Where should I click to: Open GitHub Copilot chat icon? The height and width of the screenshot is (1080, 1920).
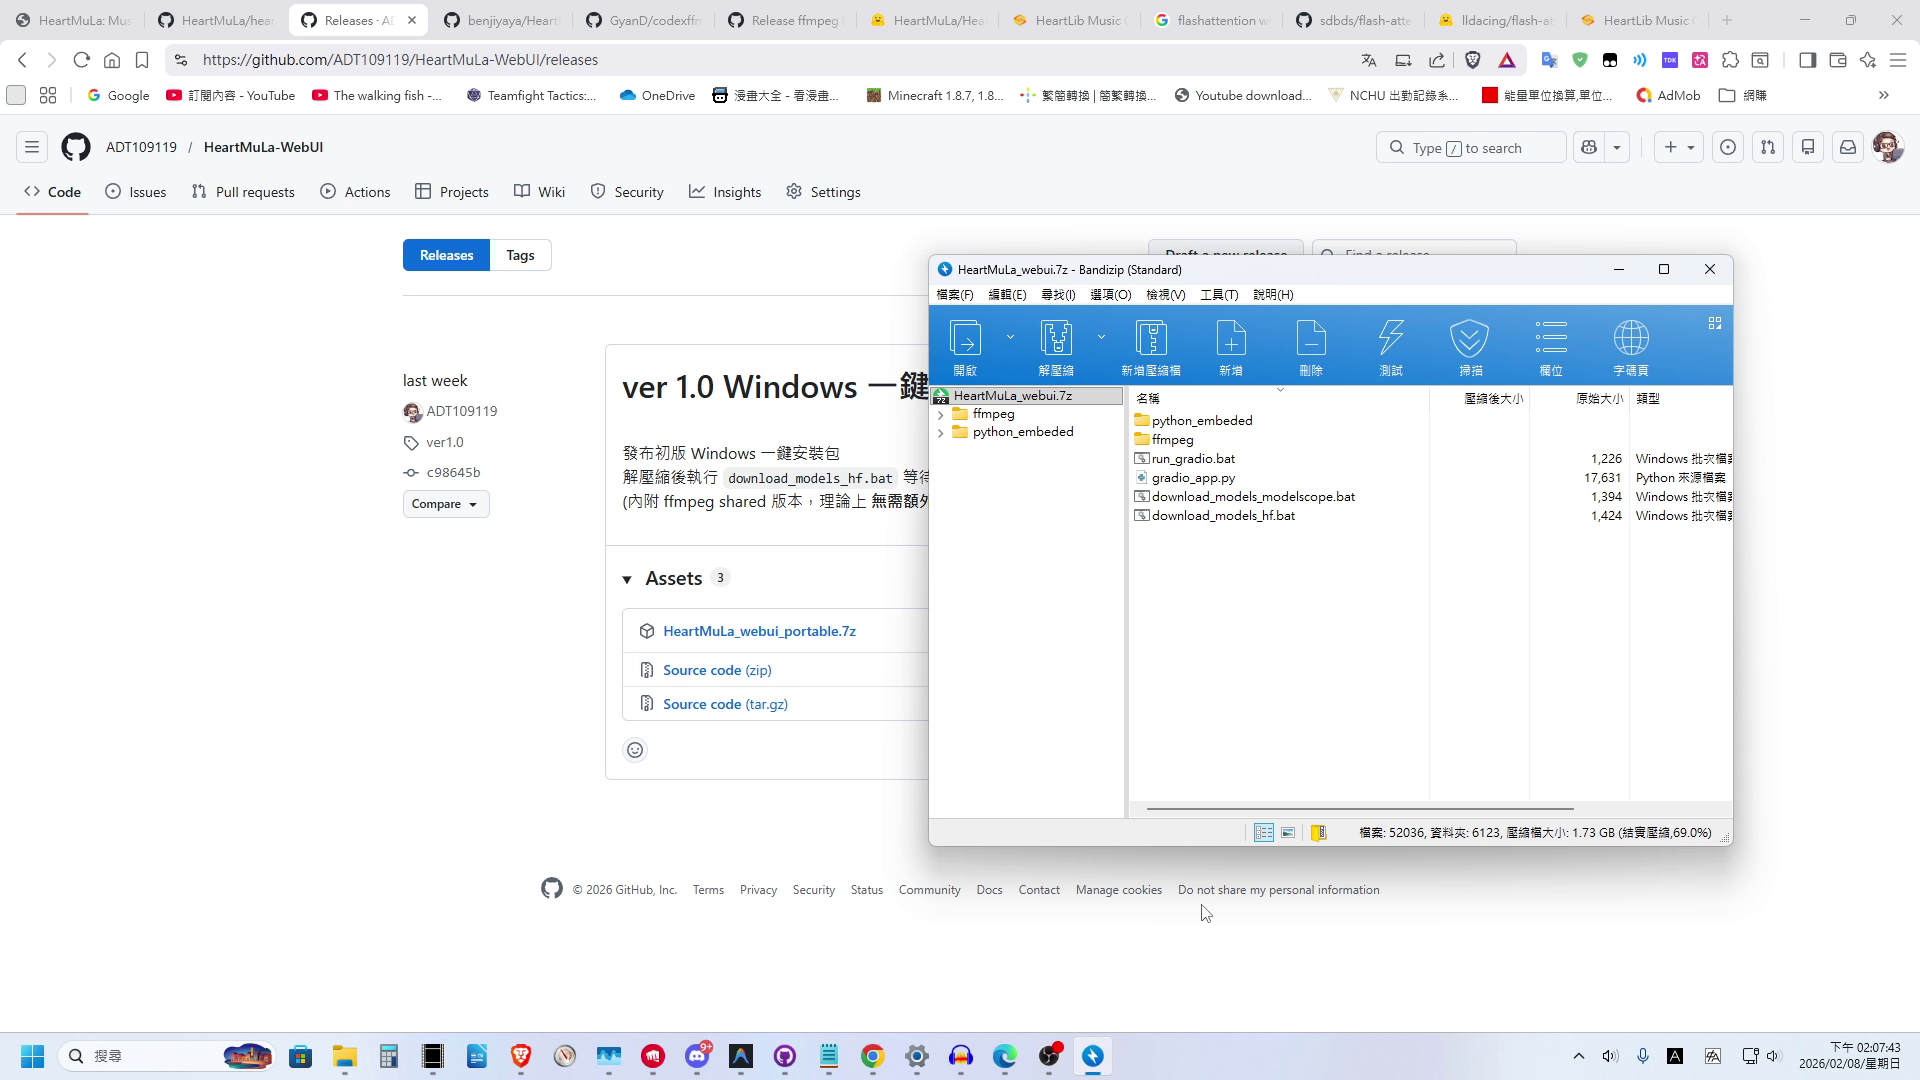[1589, 147]
